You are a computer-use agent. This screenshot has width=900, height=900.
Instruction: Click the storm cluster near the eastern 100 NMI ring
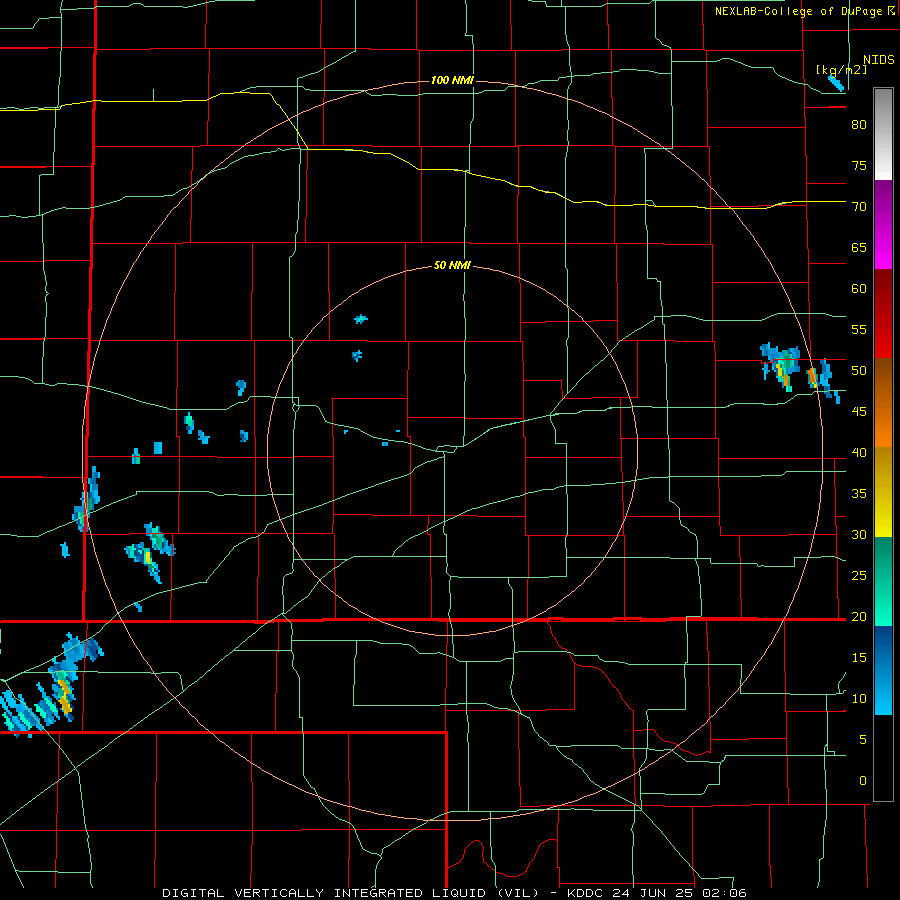(800, 371)
